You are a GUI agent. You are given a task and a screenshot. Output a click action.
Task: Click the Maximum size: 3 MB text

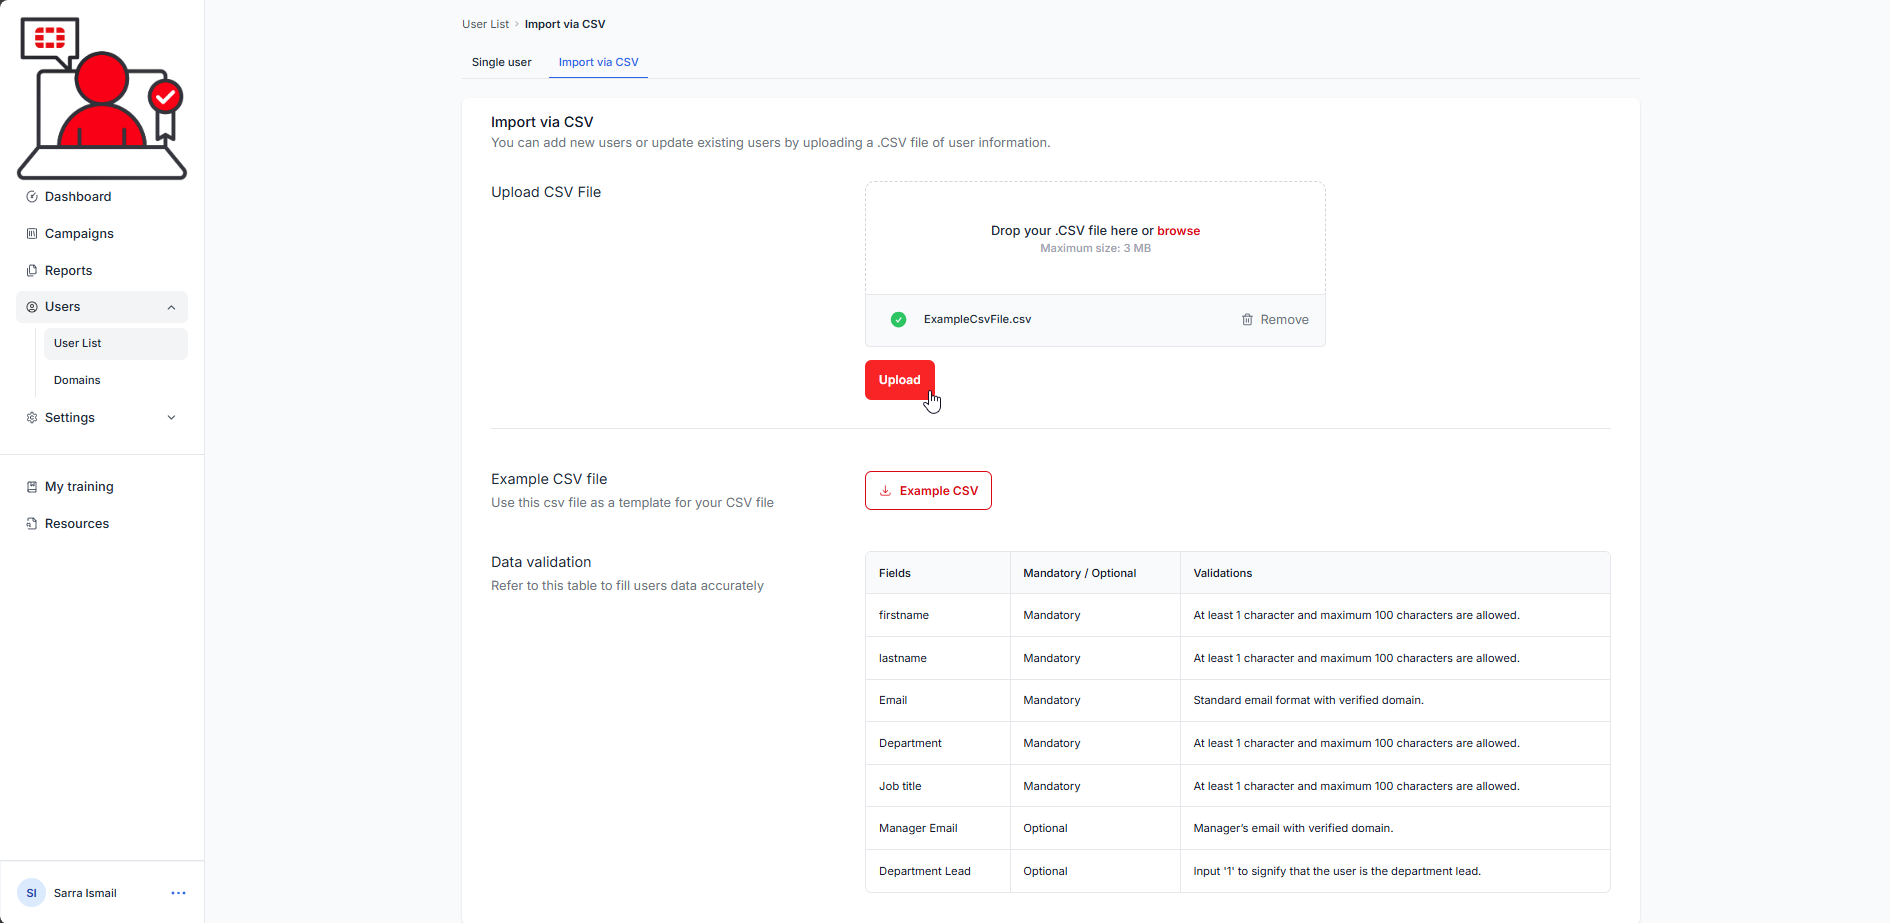click(x=1095, y=248)
